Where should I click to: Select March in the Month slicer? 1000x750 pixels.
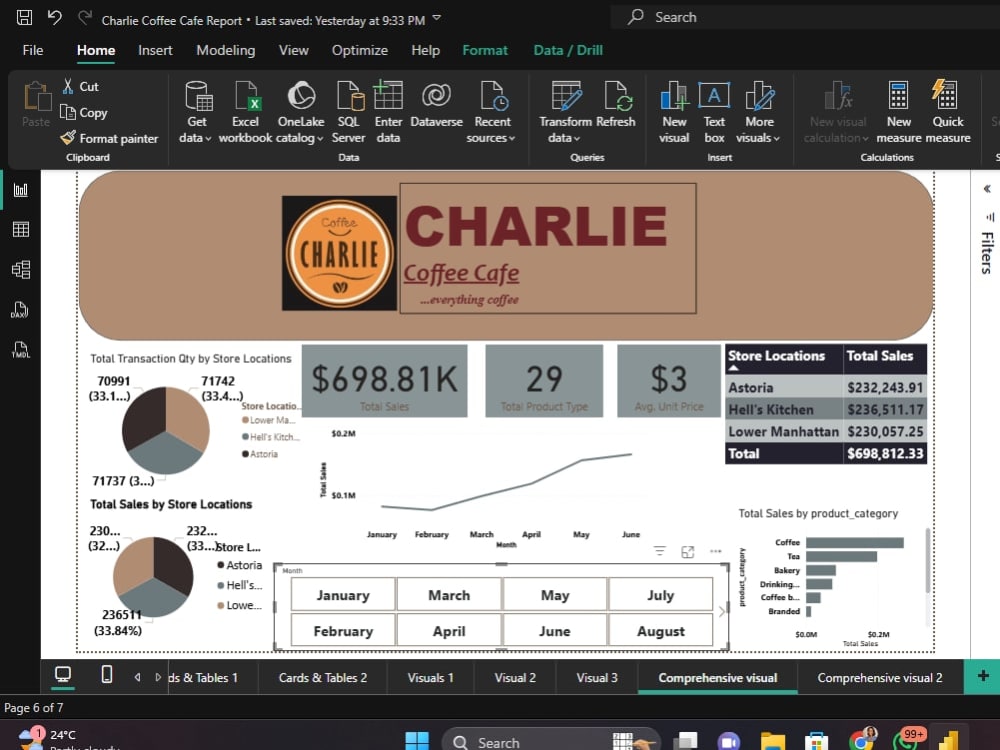click(x=449, y=595)
